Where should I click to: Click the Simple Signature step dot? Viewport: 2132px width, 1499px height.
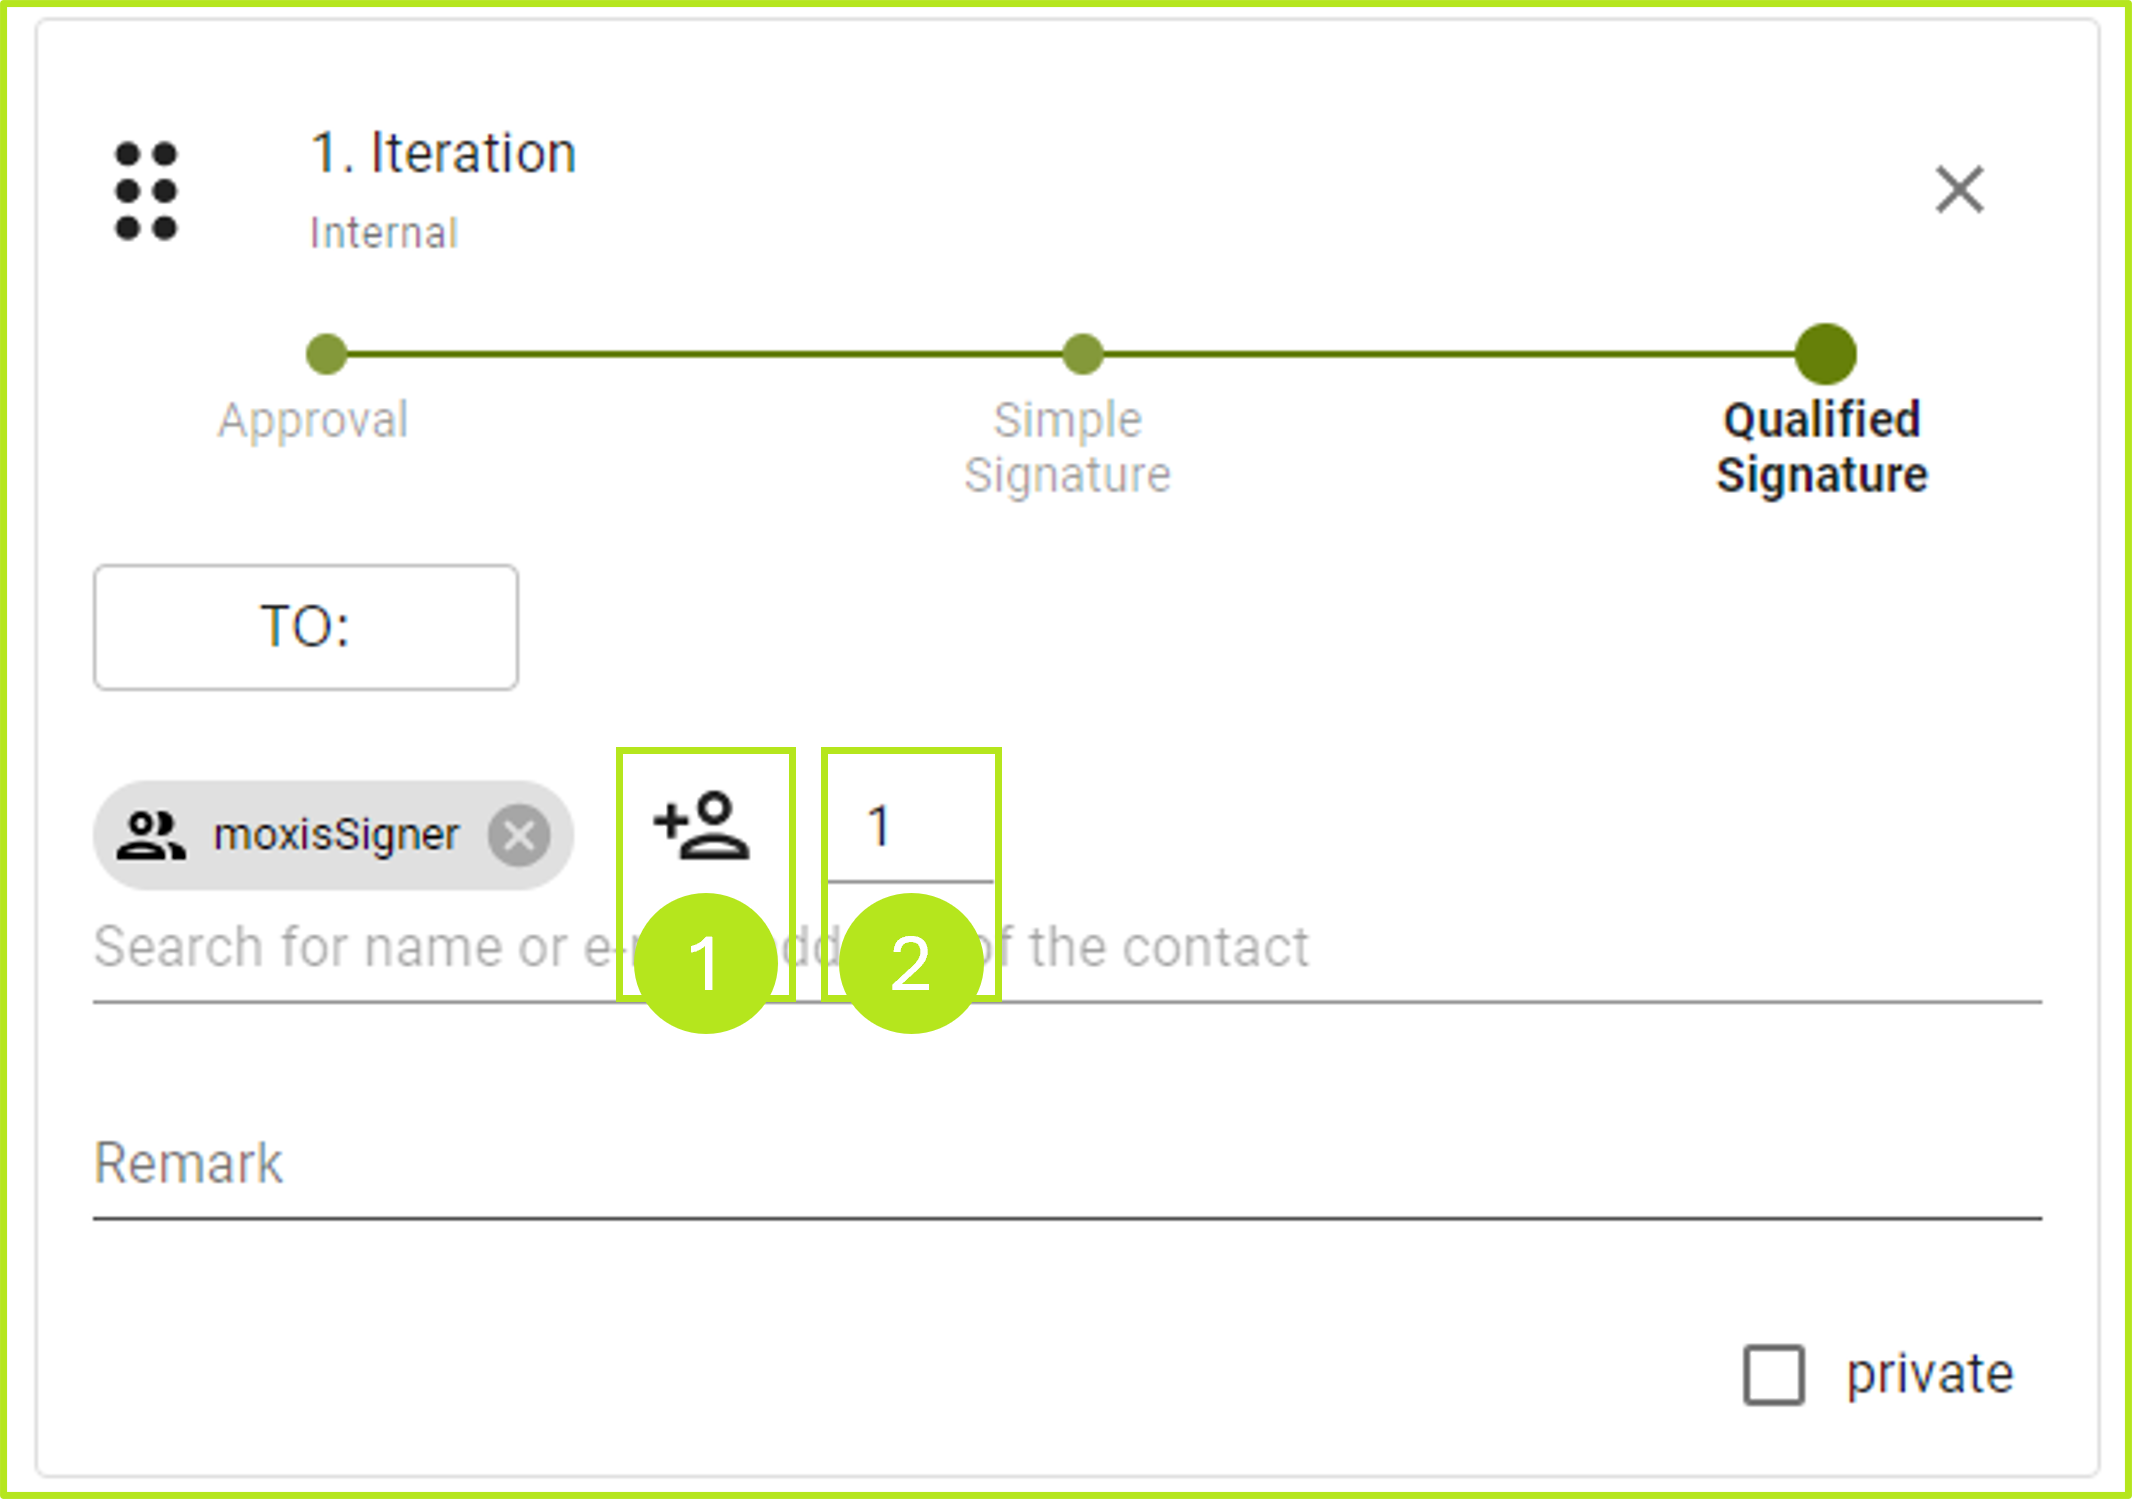pyautogui.click(x=1082, y=354)
